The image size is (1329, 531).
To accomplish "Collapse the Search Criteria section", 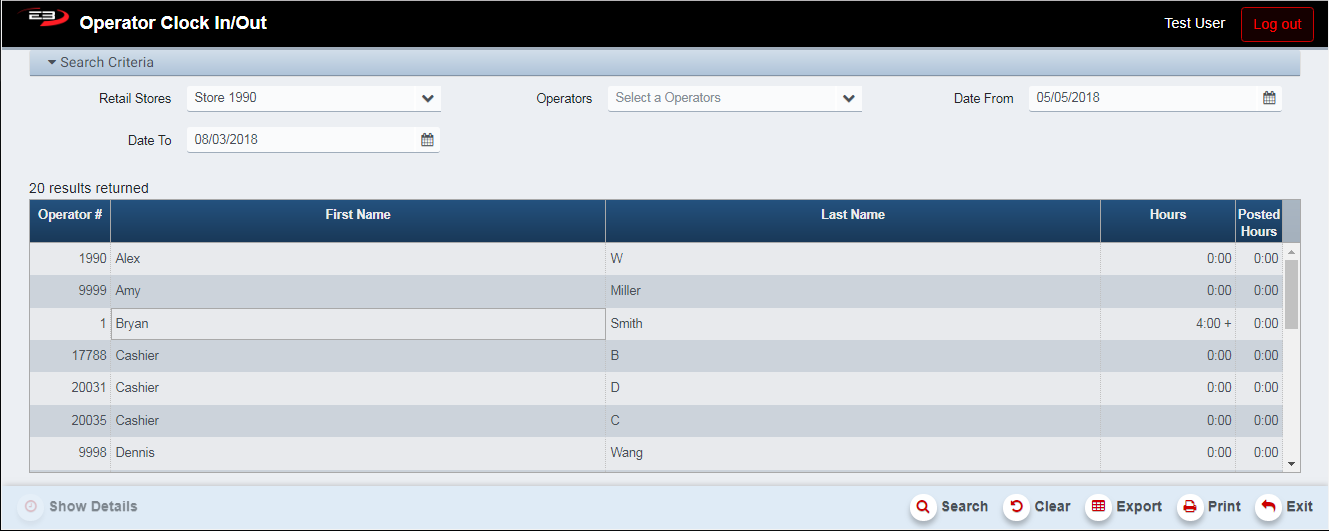I will pyautogui.click(x=52, y=62).
